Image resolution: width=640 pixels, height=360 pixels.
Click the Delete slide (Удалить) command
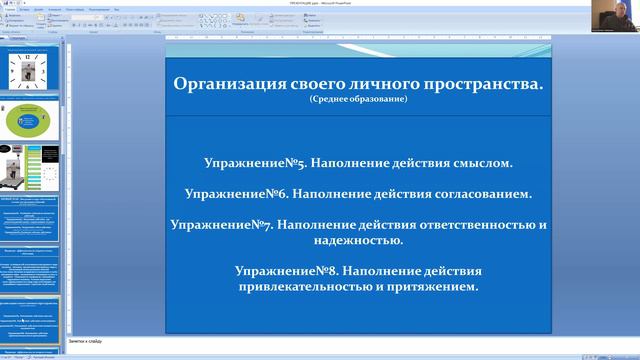tap(55, 25)
